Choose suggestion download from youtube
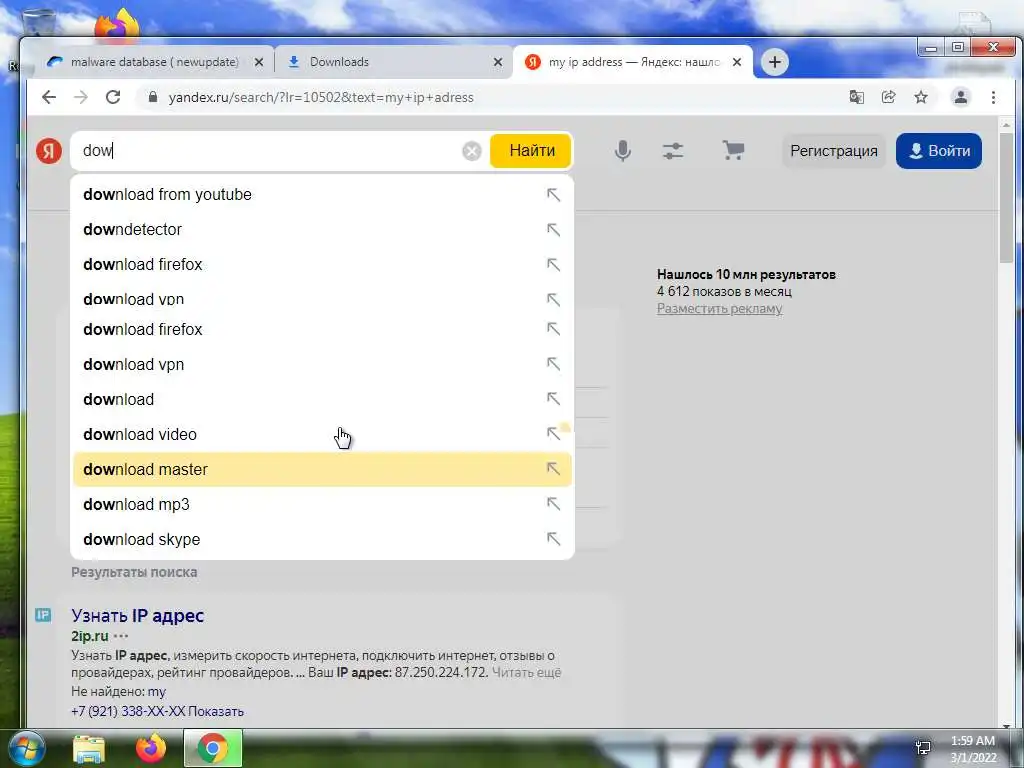This screenshot has height=768, width=1024. click(322, 195)
